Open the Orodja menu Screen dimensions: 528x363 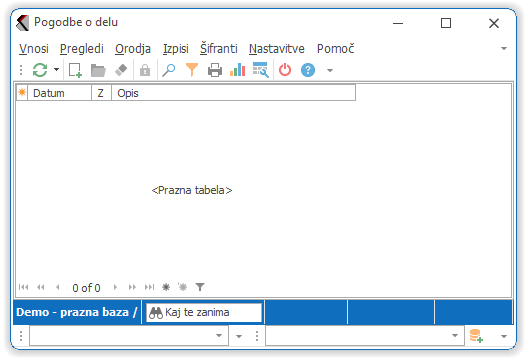133,49
